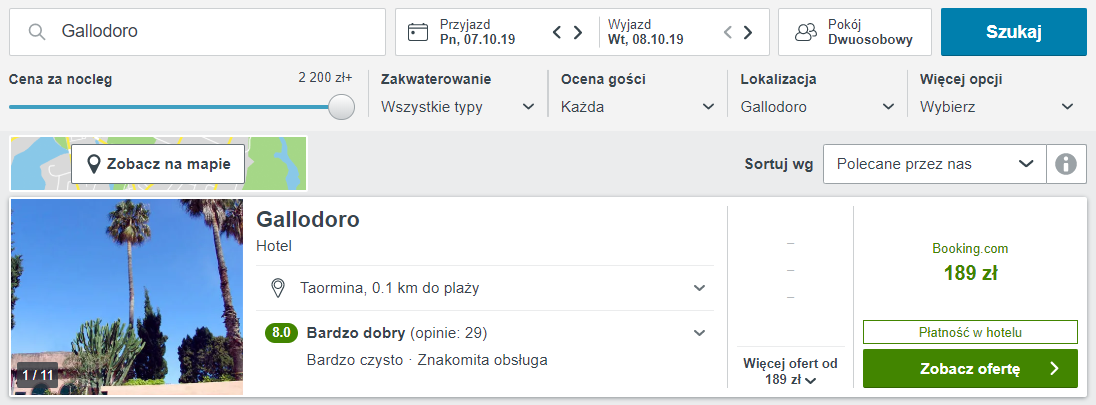Open the Więcej opcji Wybierz dropdown

click(x=997, y=107)
